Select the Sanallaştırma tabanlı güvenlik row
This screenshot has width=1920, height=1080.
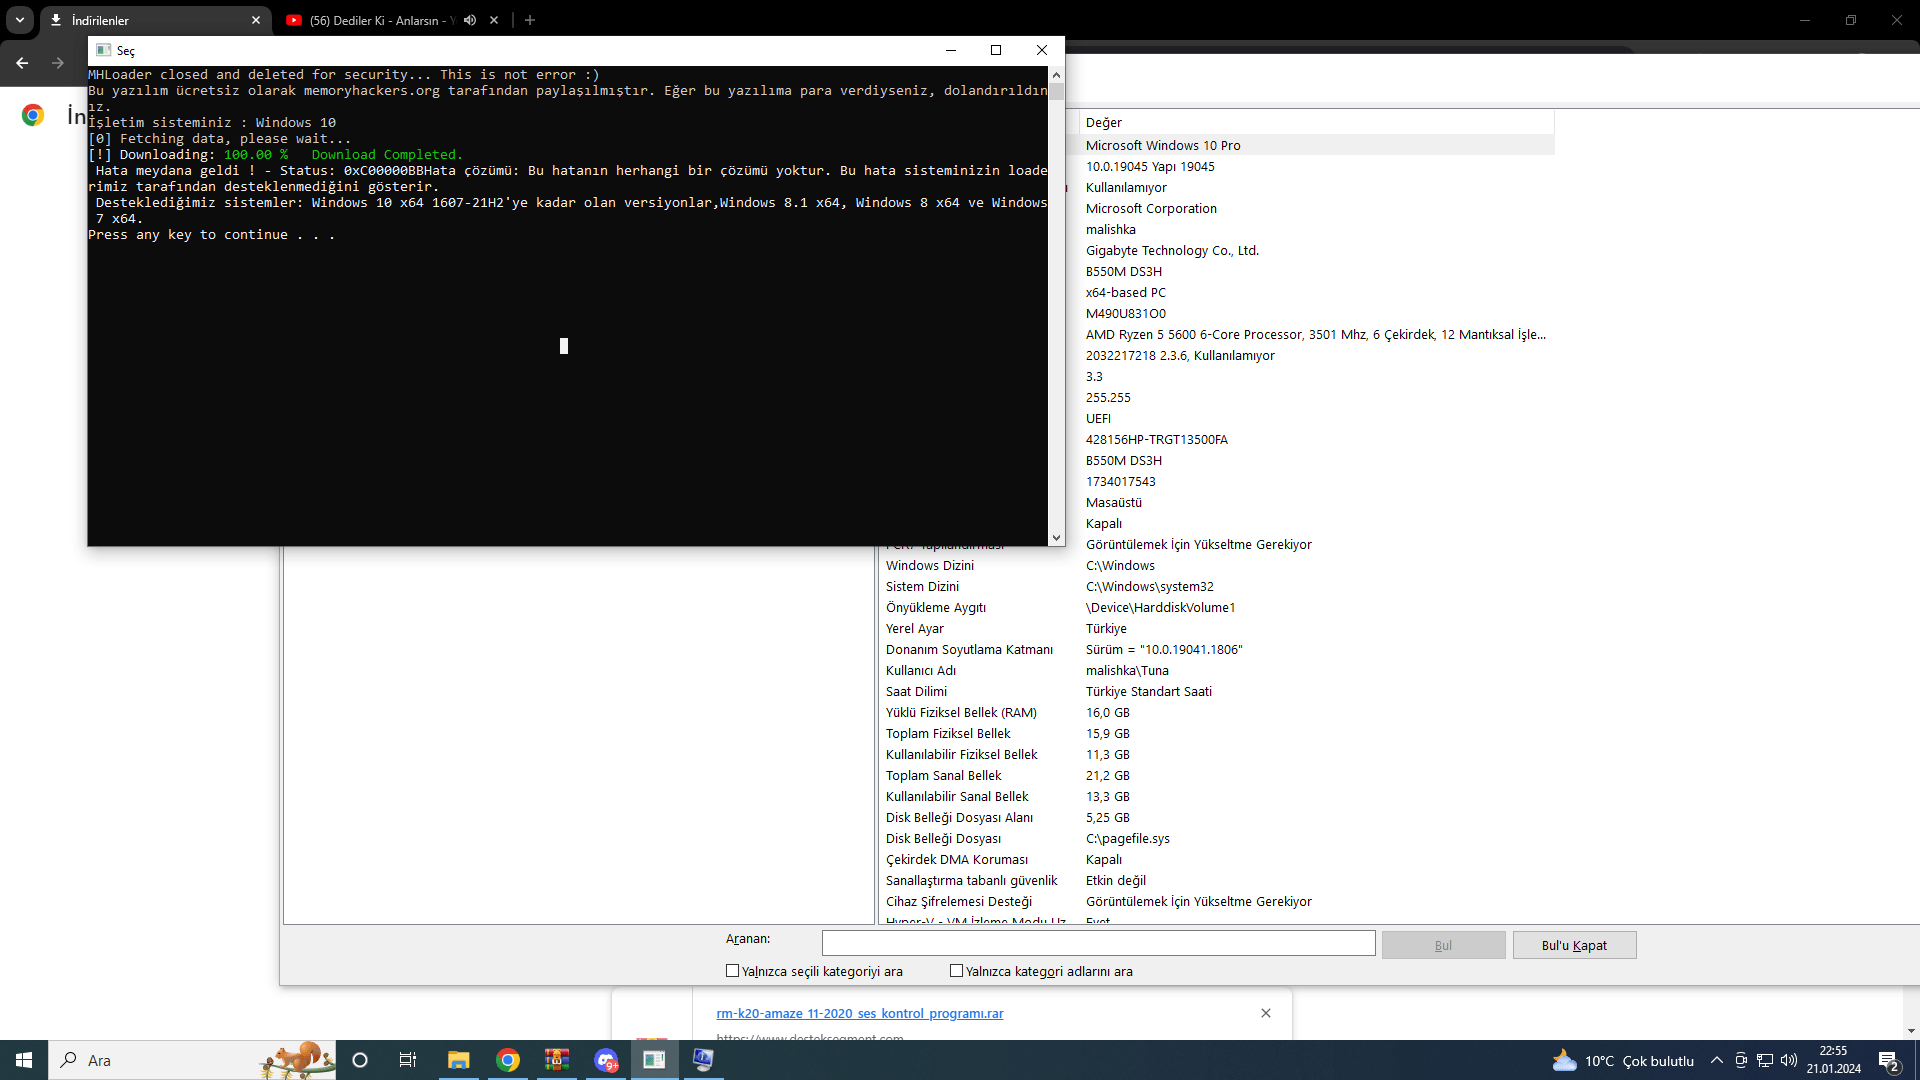click(1216, 880)
